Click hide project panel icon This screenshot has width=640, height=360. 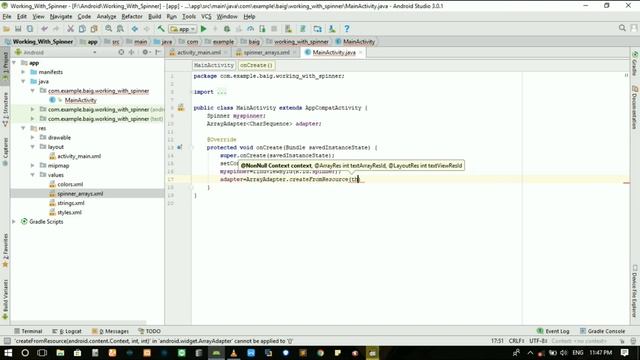tap(158, 52)
